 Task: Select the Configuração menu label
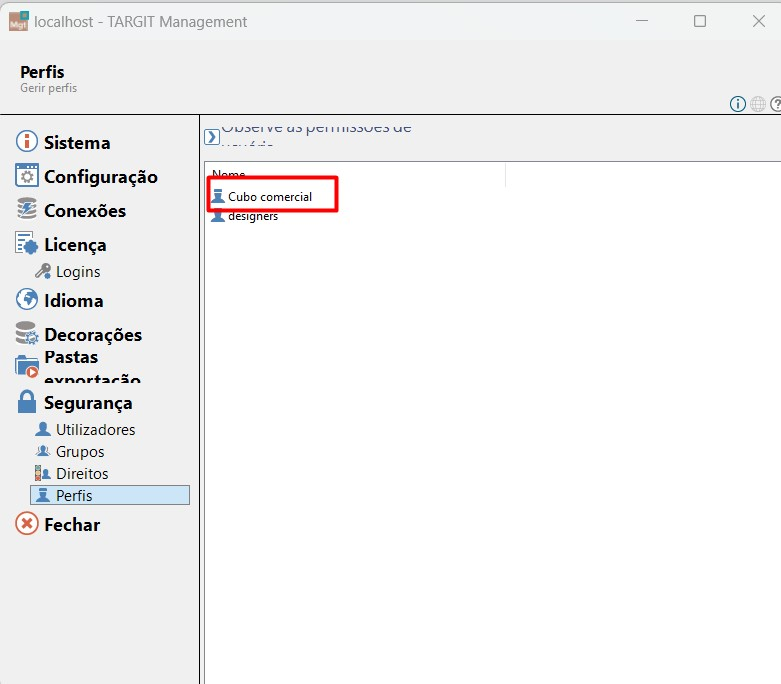tap(101, 177)
